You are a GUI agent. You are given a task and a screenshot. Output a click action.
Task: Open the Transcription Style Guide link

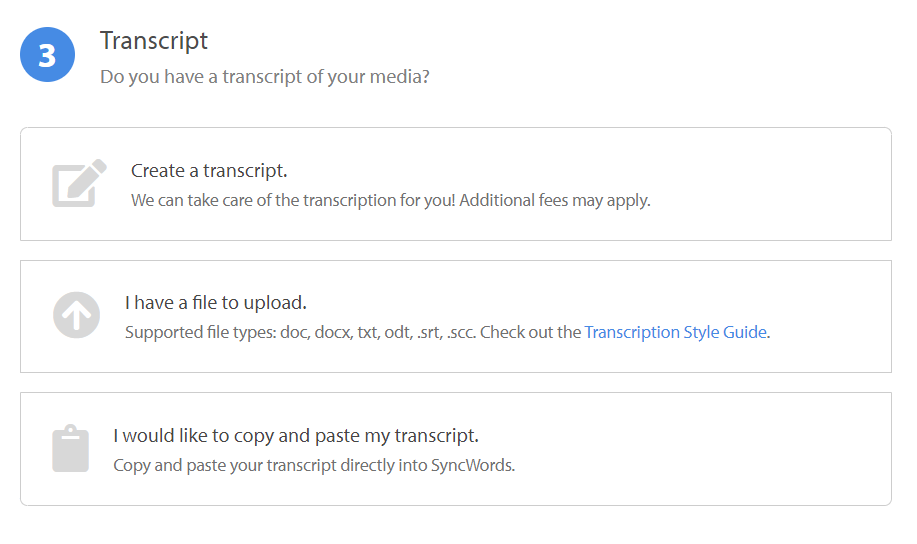[675, 332]
